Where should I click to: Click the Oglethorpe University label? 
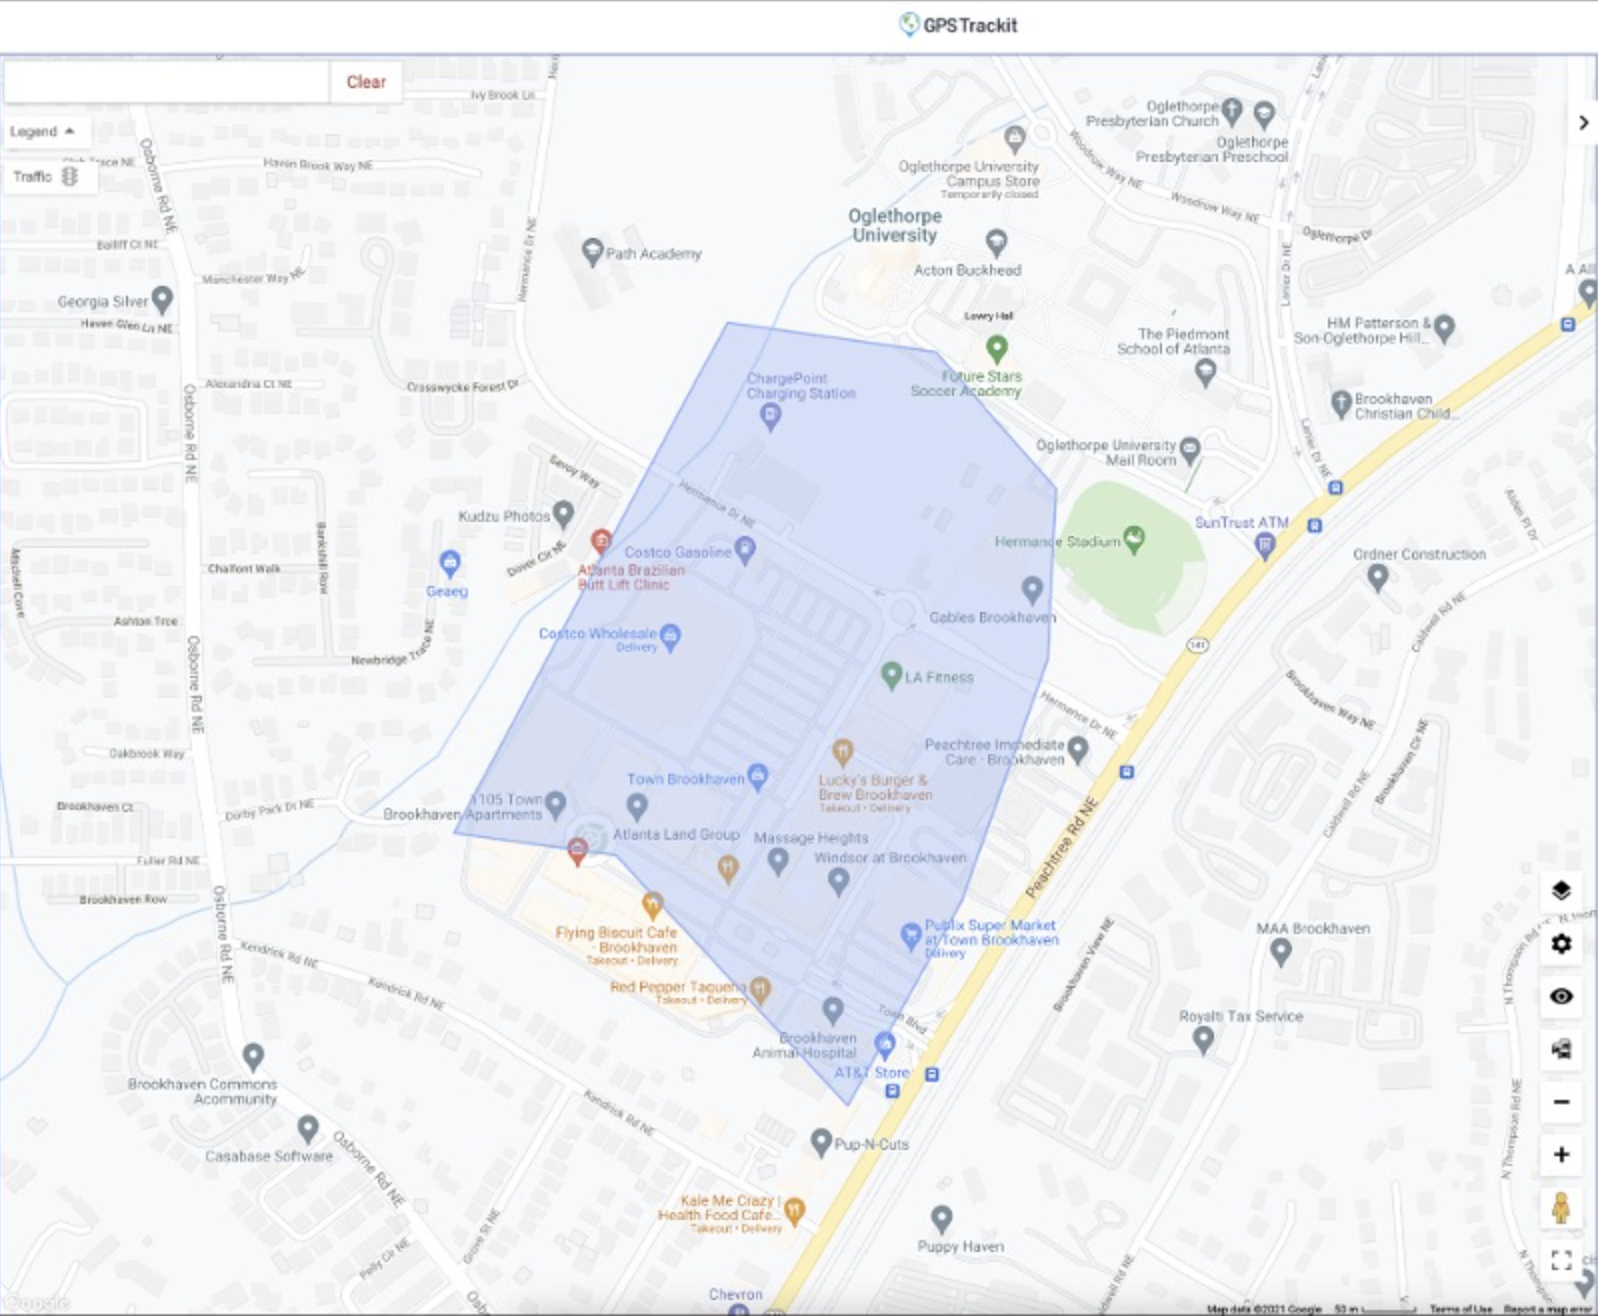click(x=895, y=225)
